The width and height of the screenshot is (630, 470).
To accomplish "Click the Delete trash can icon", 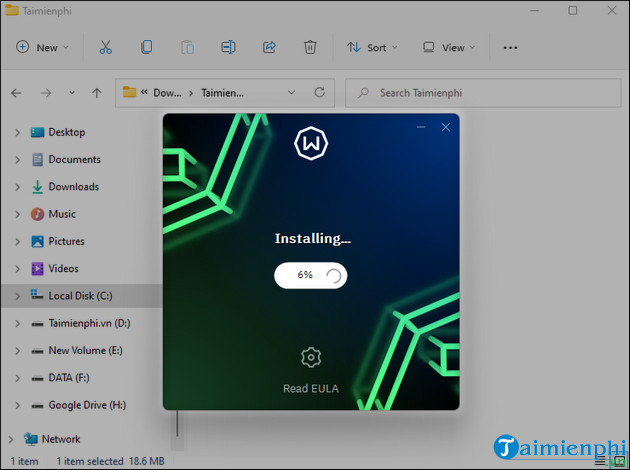I will [310, 47].
